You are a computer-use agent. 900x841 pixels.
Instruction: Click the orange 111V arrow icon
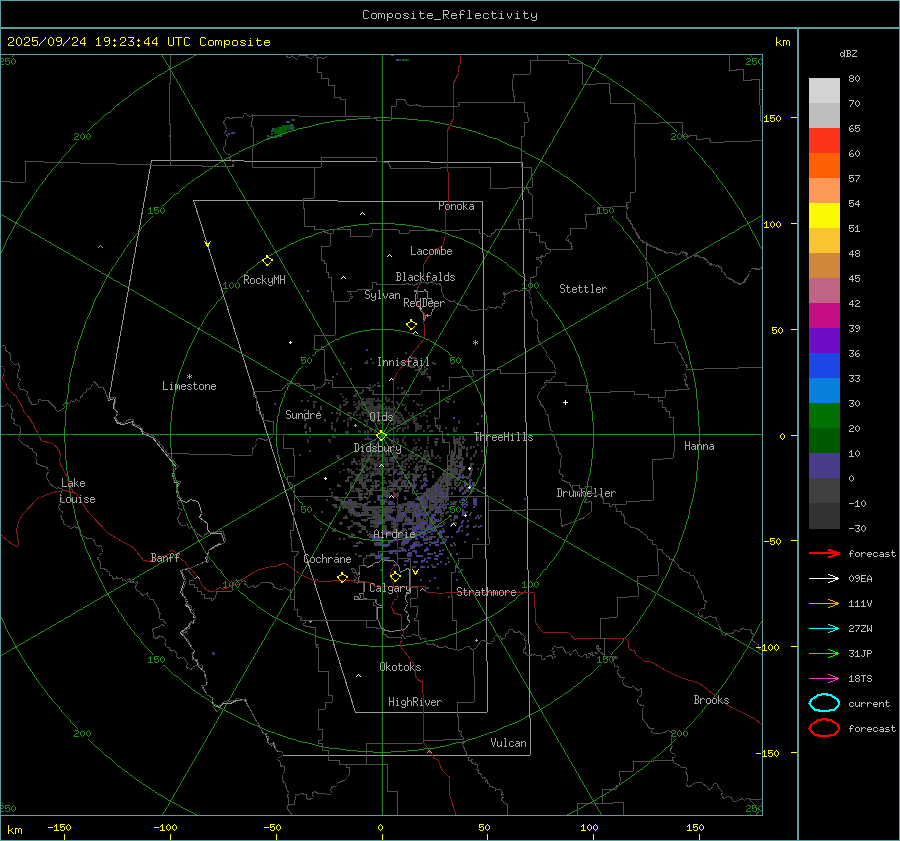pyautogui.click(x=824, y=603)
